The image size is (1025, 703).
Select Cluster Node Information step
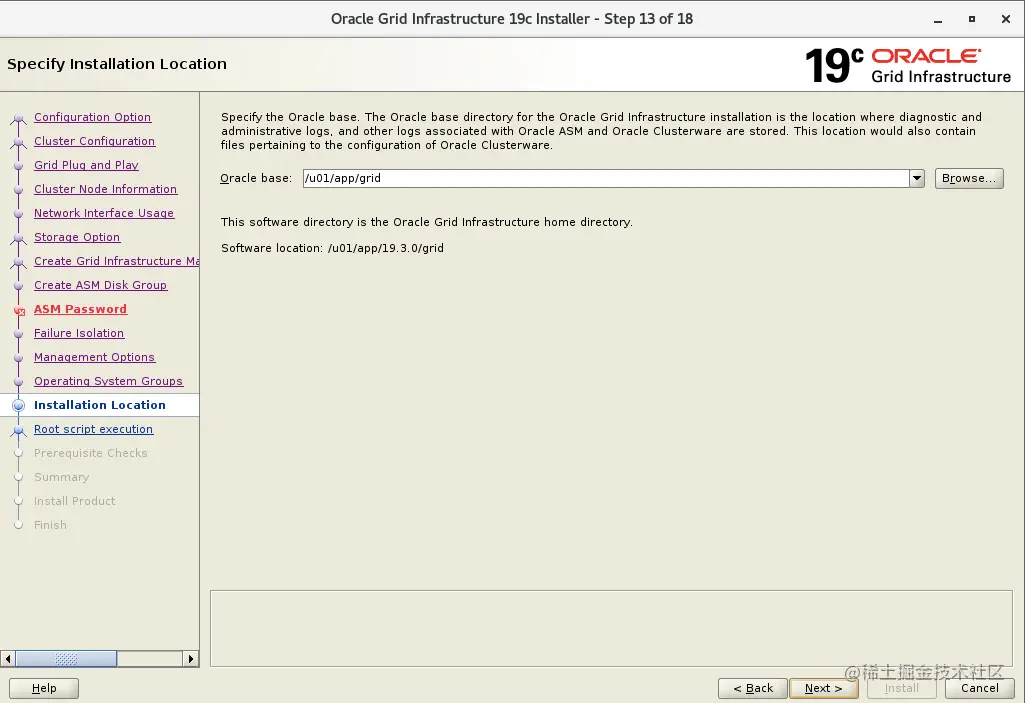coord(105,189)
